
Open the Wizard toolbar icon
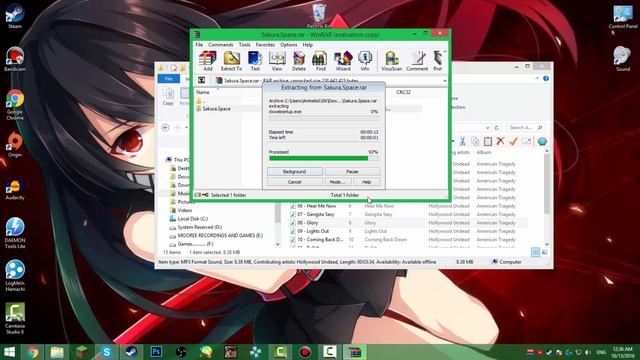[x=343, y=61]
